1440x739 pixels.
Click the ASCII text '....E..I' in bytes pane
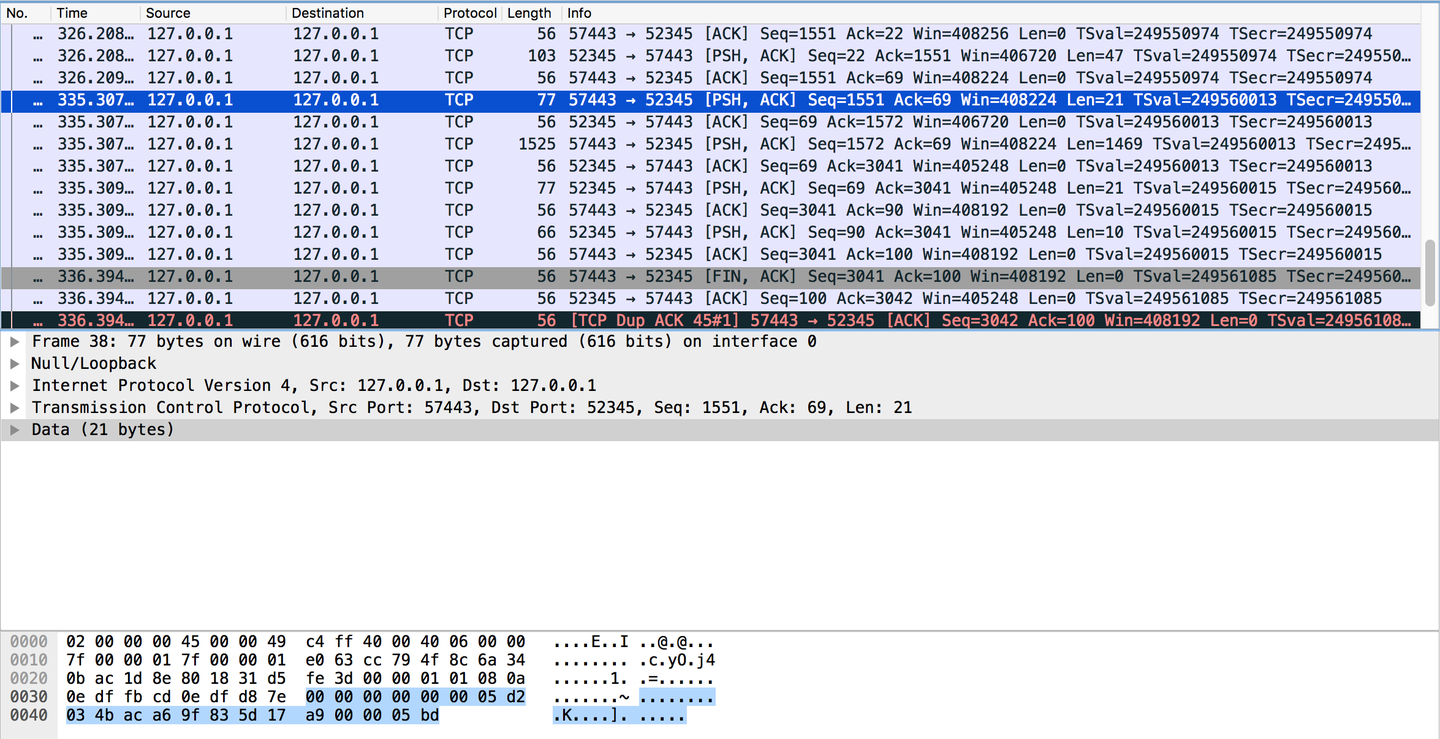coord(593,641)
